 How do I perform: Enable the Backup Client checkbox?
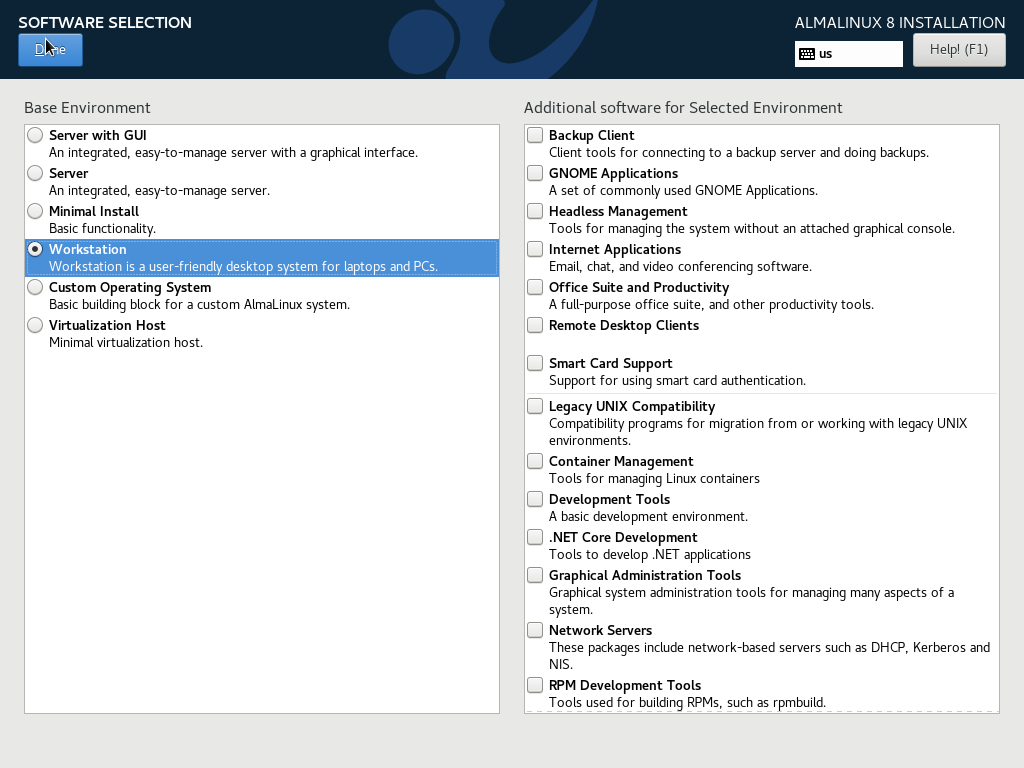(535, 135)
